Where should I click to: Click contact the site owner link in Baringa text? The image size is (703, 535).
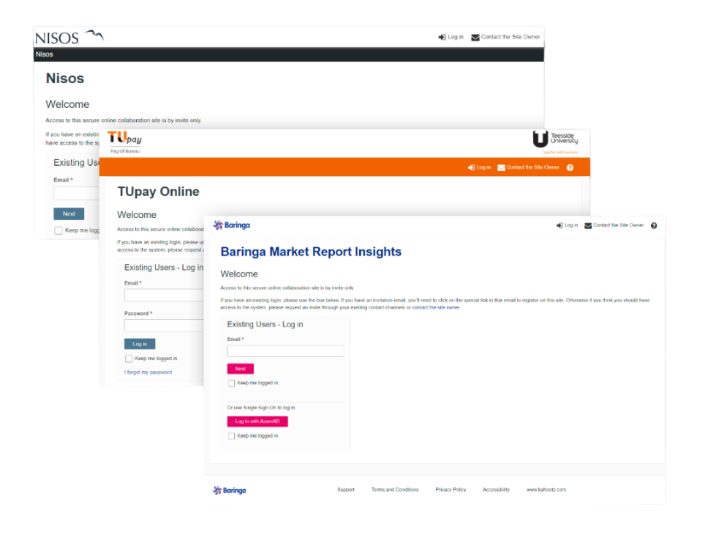(x=436, y=308)
